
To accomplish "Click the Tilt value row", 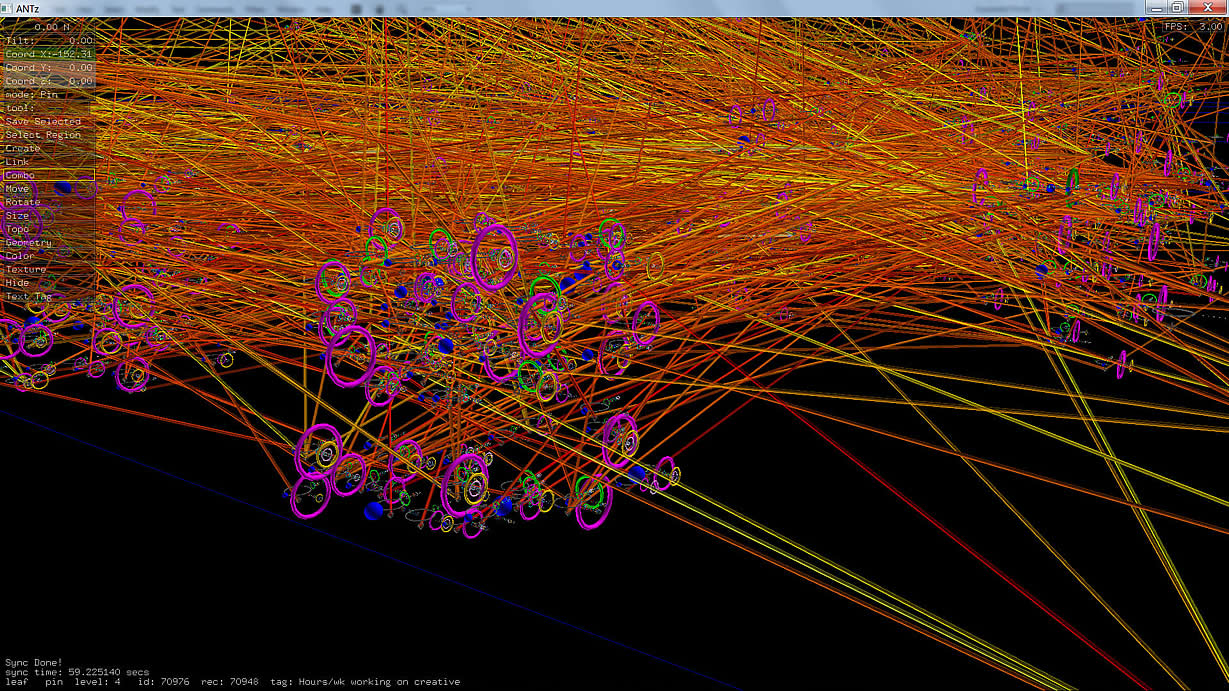I will pyautogui.click(x=48, y=40).
